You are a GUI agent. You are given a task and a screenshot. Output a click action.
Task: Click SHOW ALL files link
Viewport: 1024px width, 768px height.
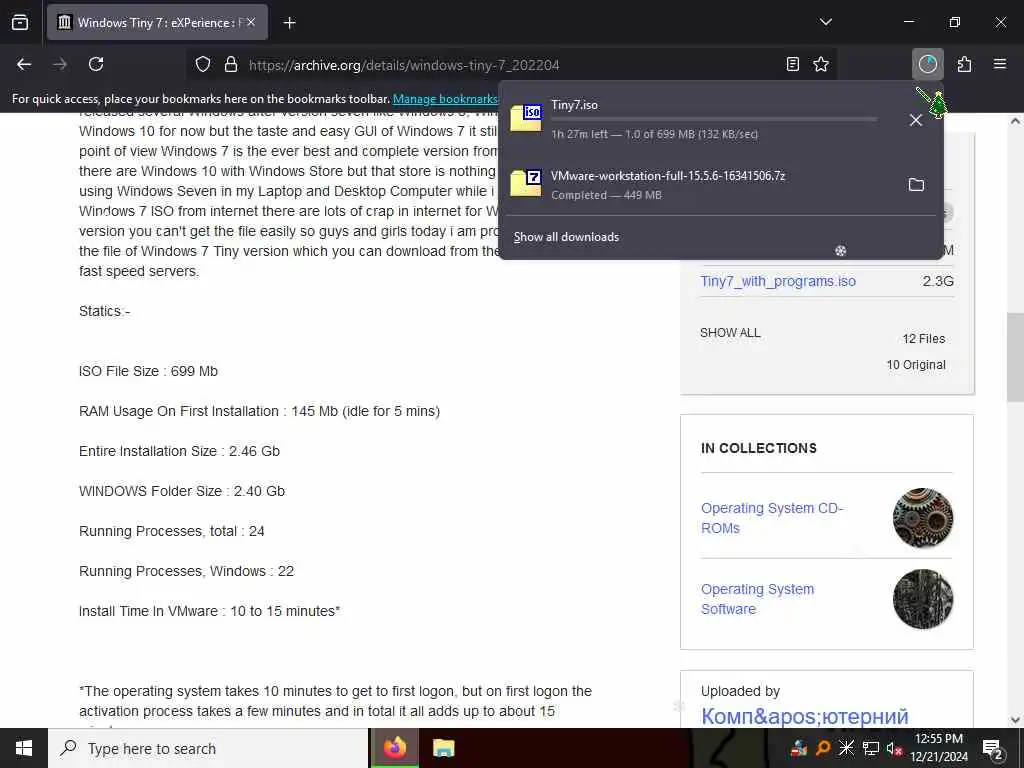[x=730, y=333]
